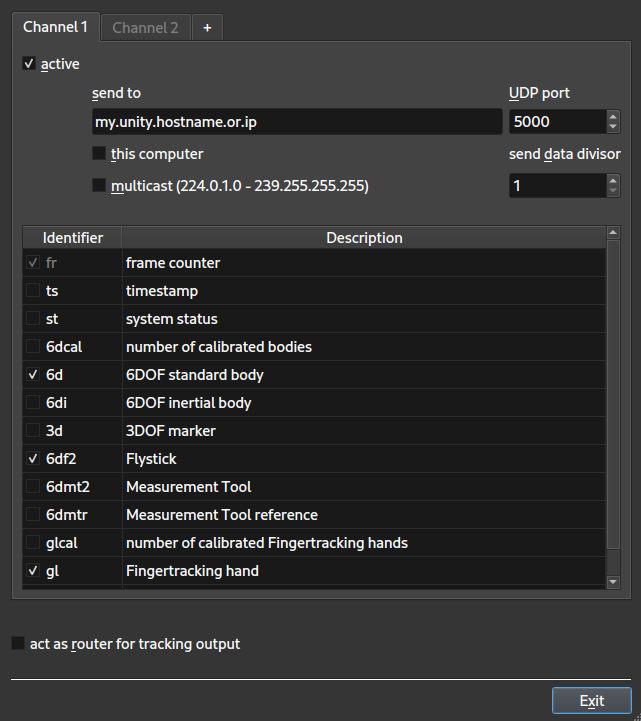Image resolution: width=641 pixels, height=721 pixels.
Task: Click the Identifier column header
Action: (x=72, y=238)
